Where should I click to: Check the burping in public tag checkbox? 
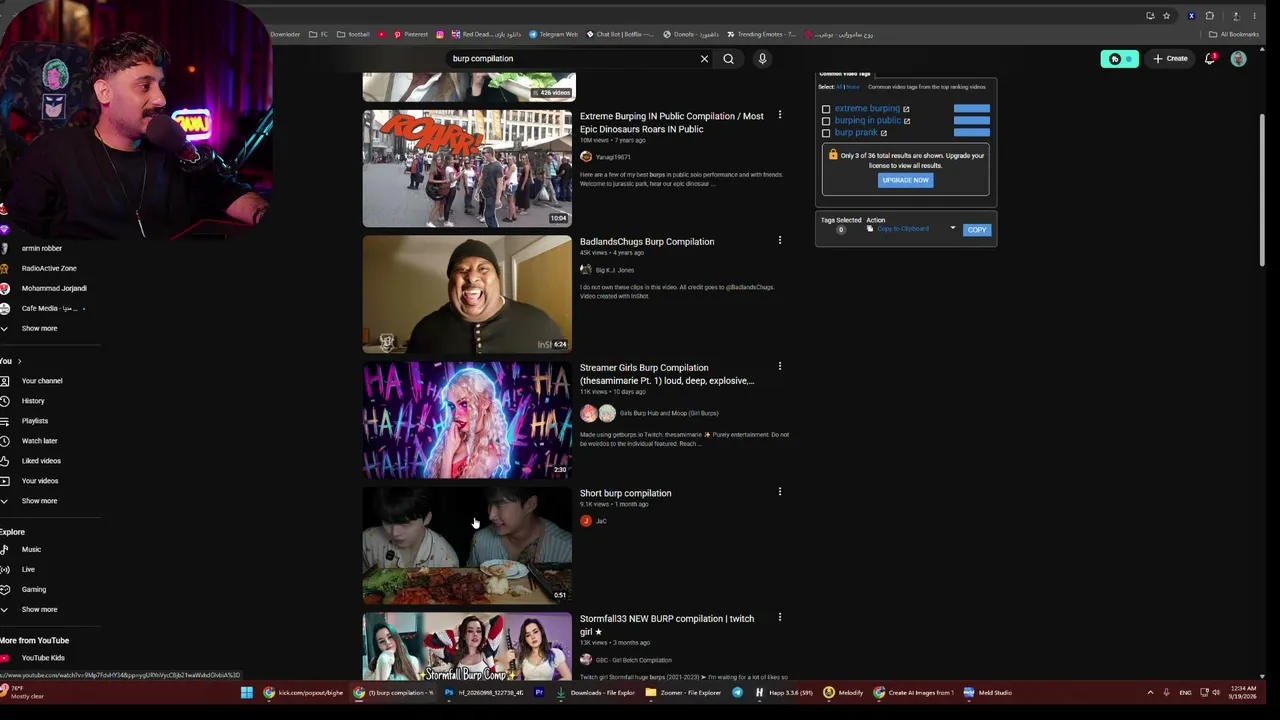point(826,121)
